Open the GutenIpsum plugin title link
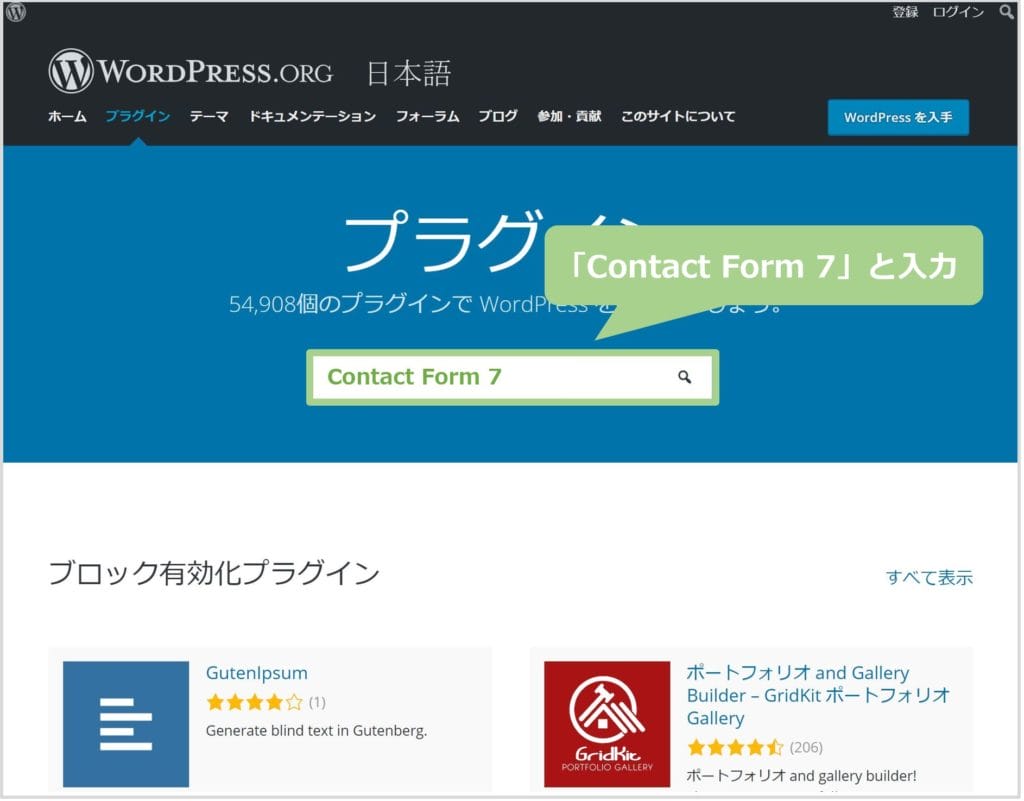Screen dimensions: 1024x801 click(x=257, y=674)
